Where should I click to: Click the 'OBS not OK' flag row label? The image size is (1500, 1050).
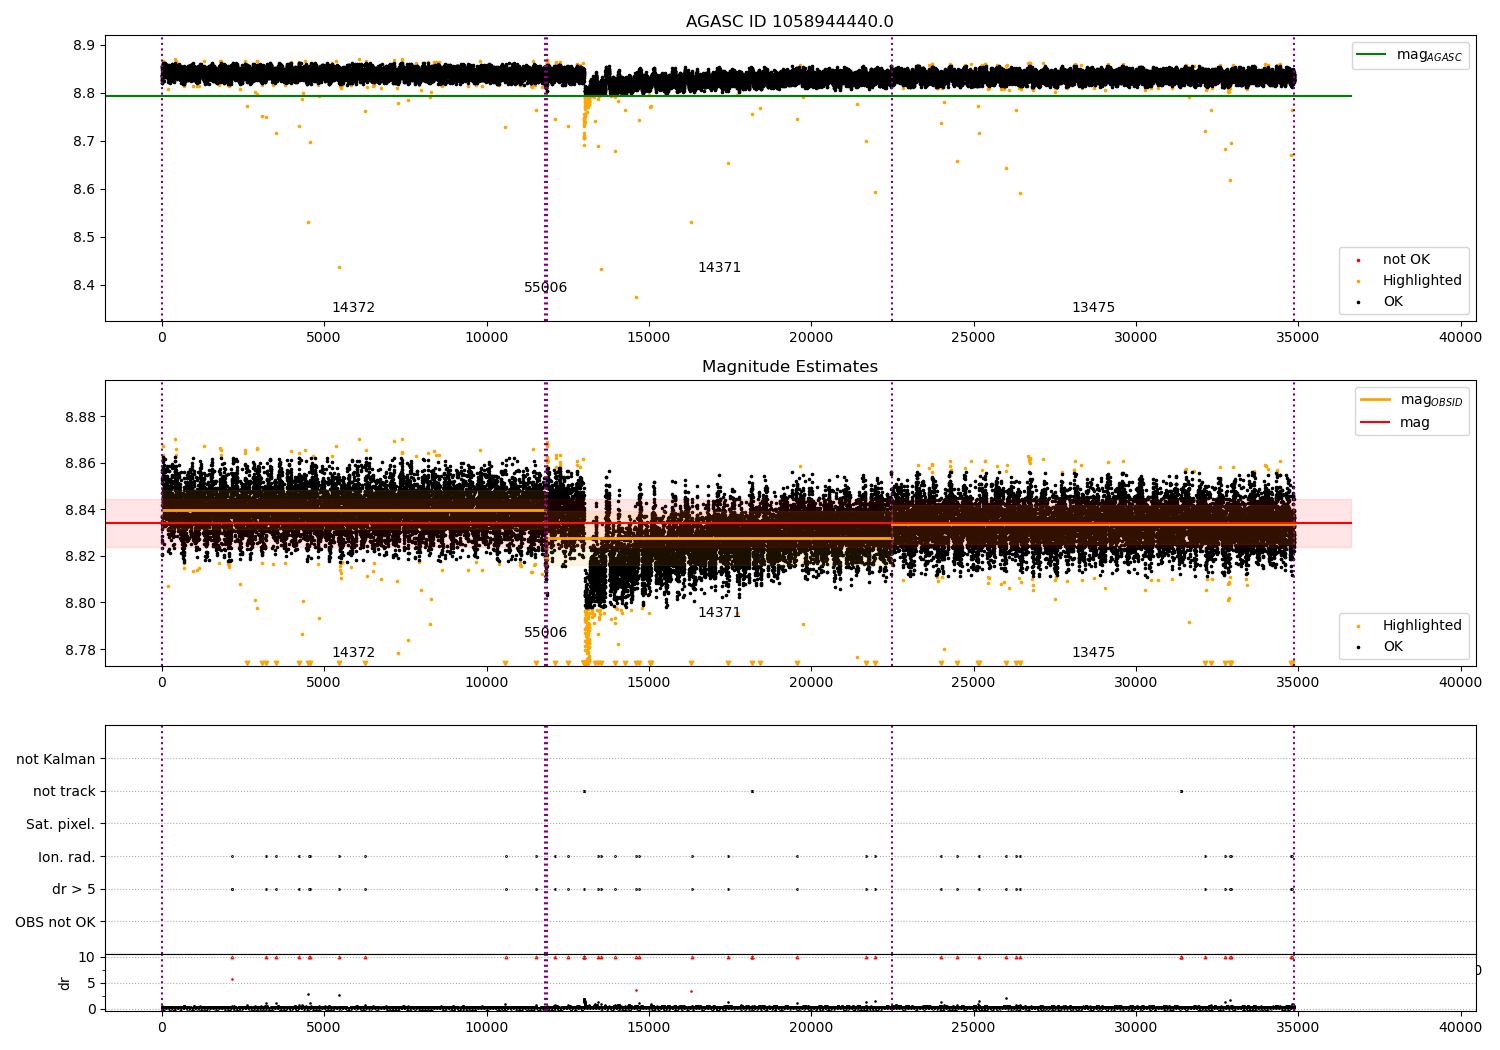[55, 922]
